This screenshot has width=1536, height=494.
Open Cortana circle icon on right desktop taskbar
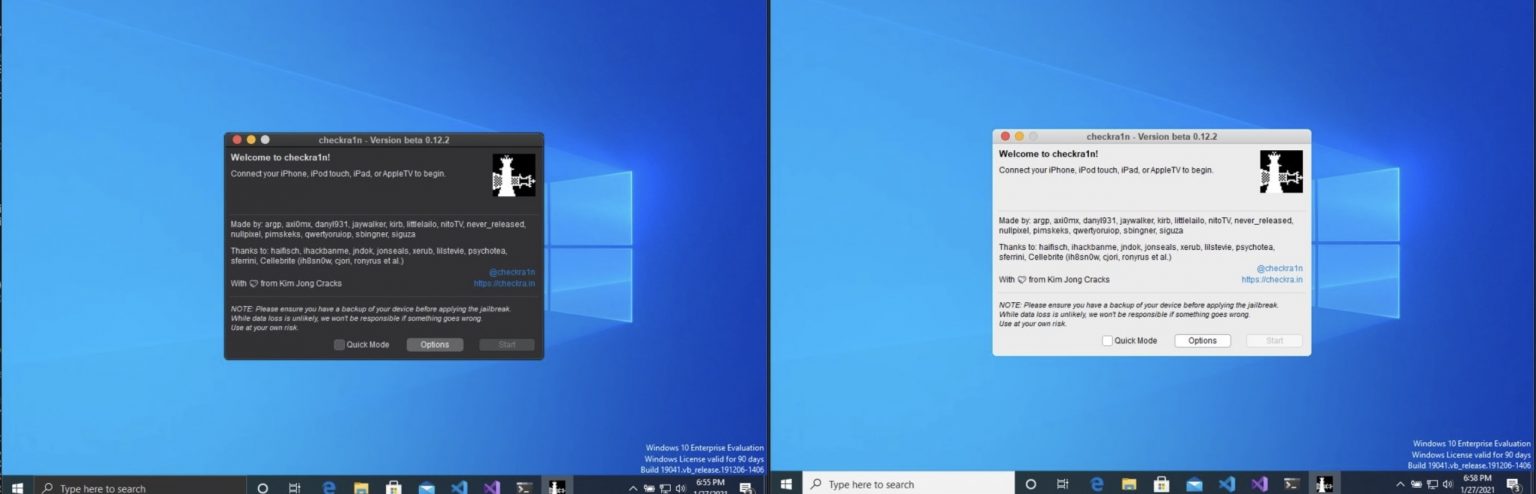tap(1031, 484)
